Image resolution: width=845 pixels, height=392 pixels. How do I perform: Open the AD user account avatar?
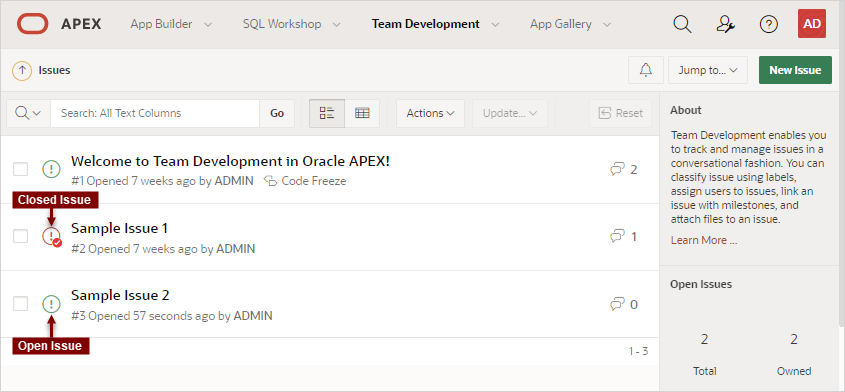click(812, 24)
